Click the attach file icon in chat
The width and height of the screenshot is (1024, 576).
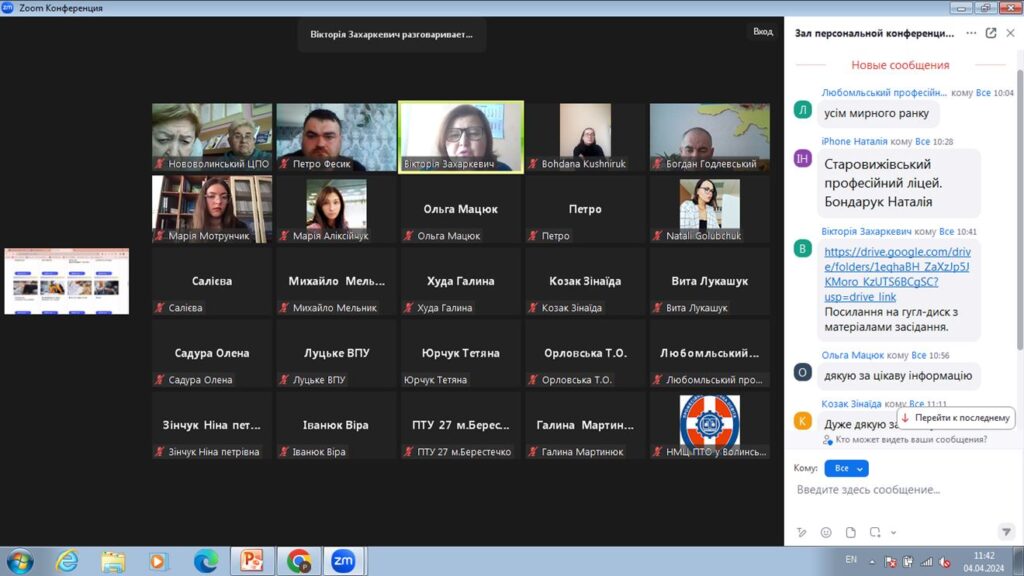point(851,532)
